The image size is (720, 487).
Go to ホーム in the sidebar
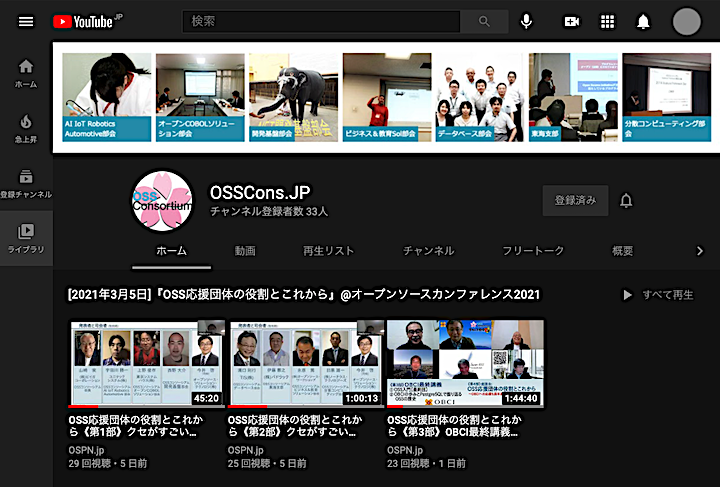26,73
